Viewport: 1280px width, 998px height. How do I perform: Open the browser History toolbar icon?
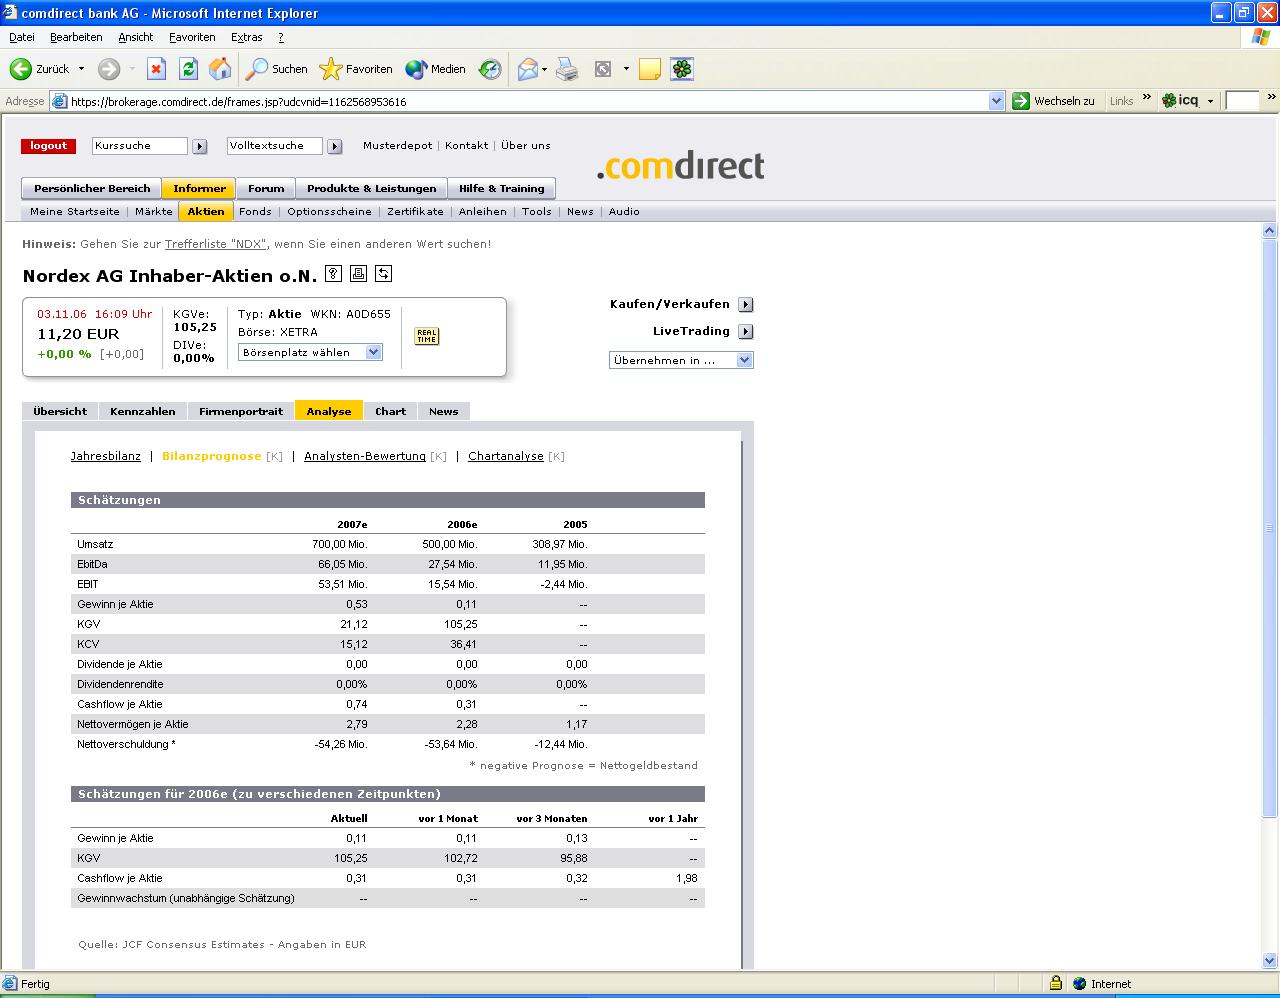pos(490,69)
